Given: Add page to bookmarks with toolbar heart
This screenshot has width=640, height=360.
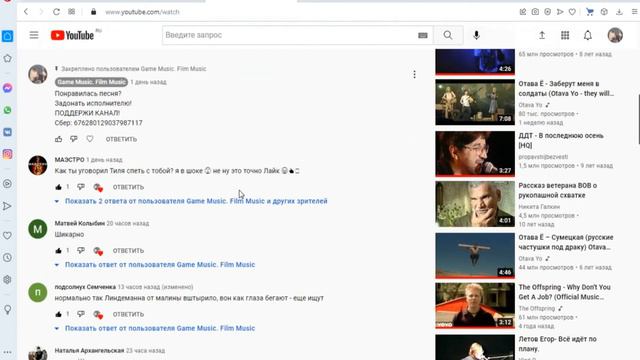Looking at the screenshot, I should click(x=572, y=12).
